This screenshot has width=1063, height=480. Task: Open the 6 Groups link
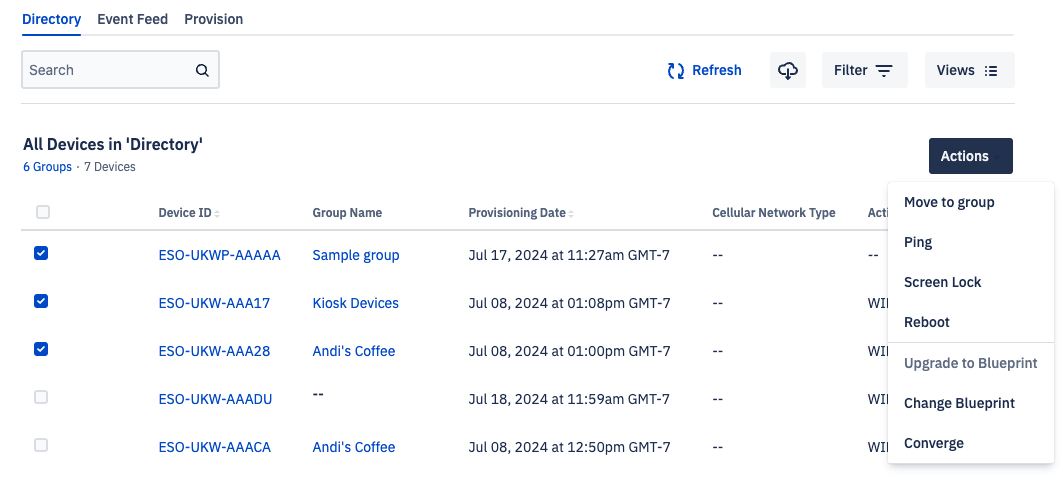point(47,167)
